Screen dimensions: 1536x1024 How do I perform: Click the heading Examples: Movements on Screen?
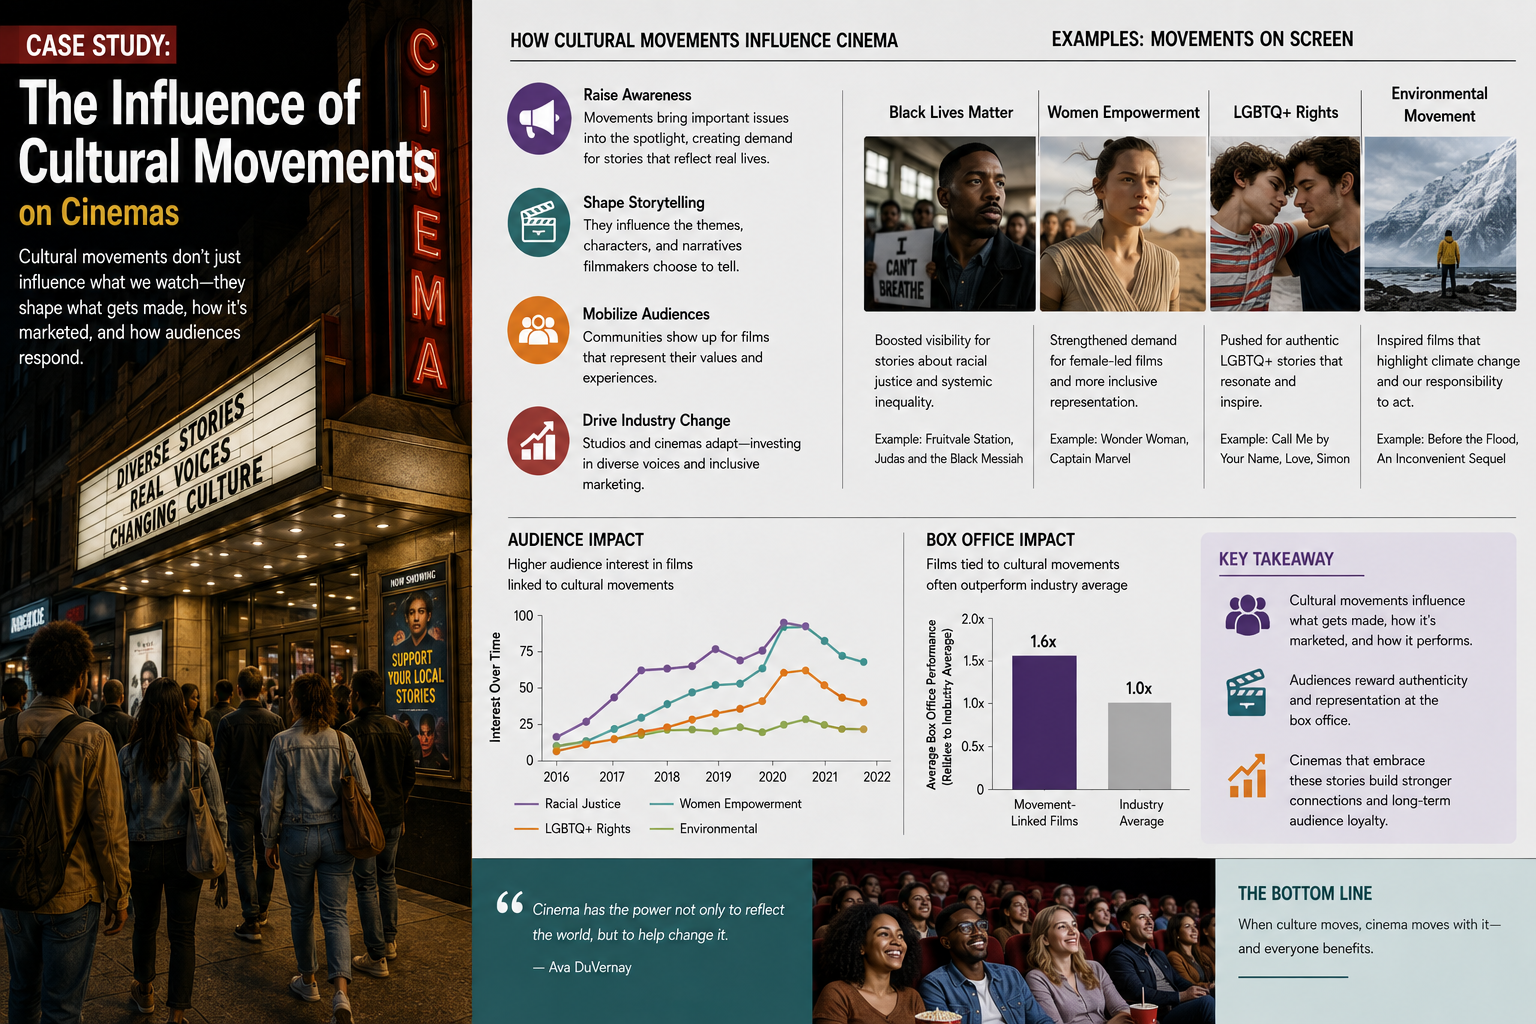[x=1202, y=39]
